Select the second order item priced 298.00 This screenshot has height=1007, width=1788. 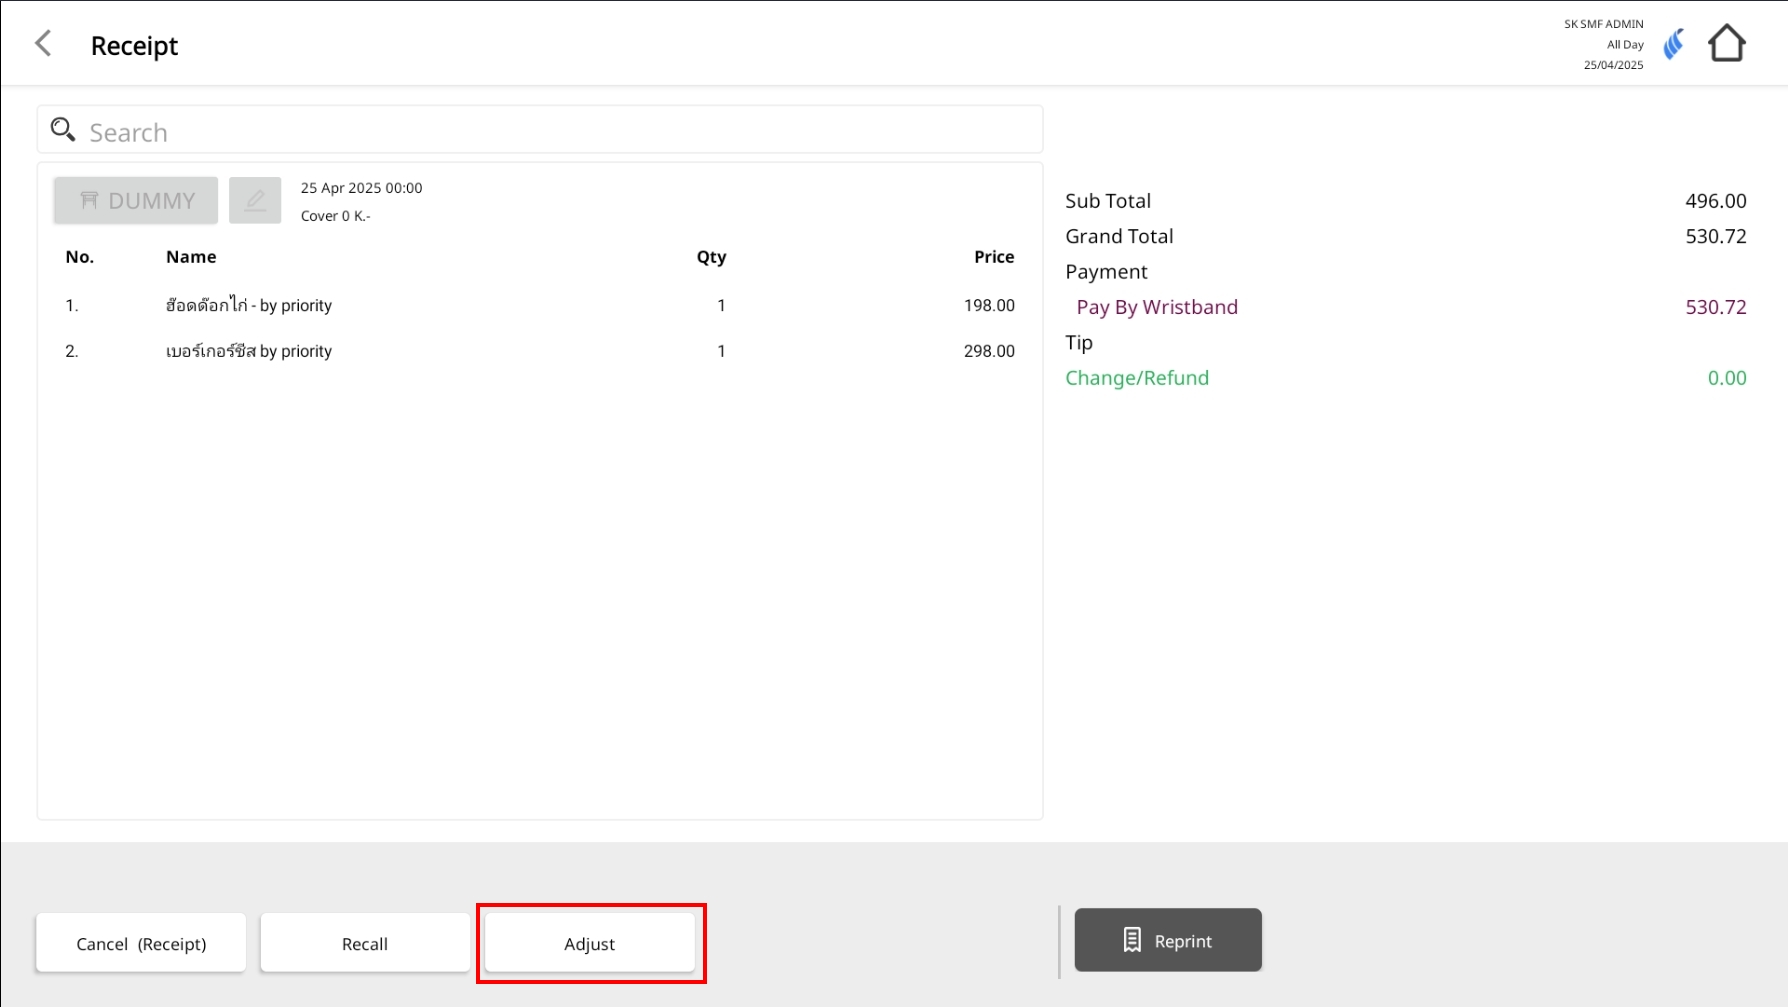click(x=540, y=351)
